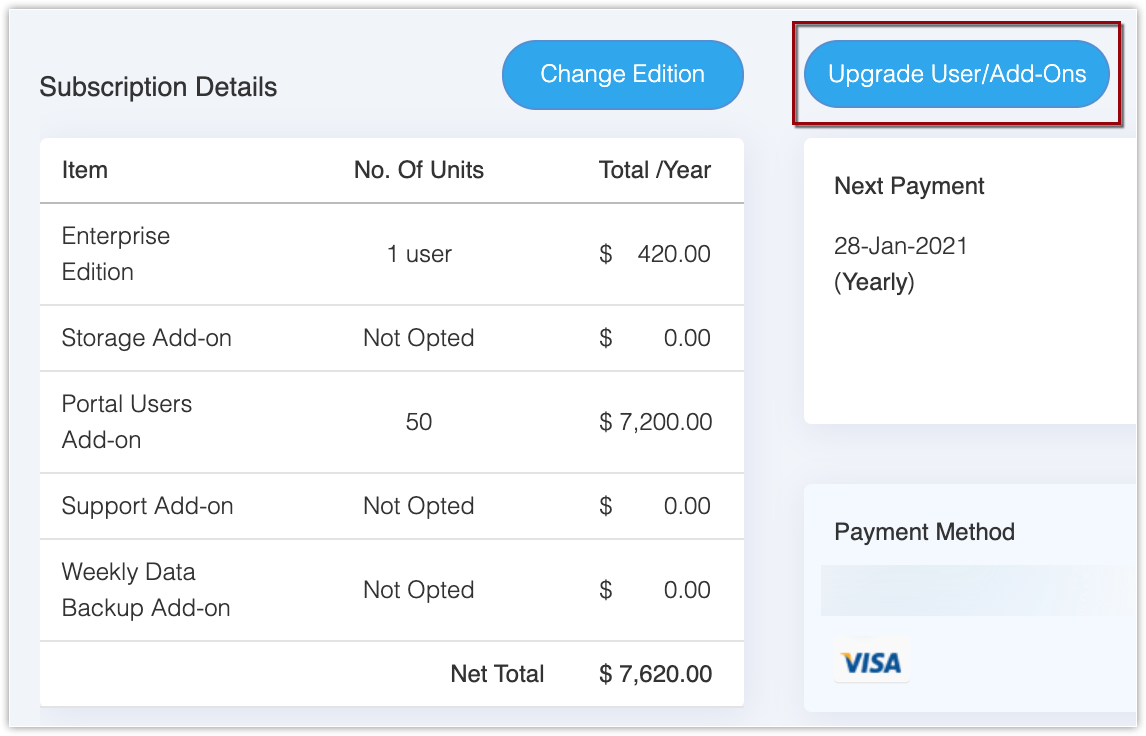The image size is (1146, 736).
Task: Click the $7,200.00 Portal Users total
Action: click(656, 422)
